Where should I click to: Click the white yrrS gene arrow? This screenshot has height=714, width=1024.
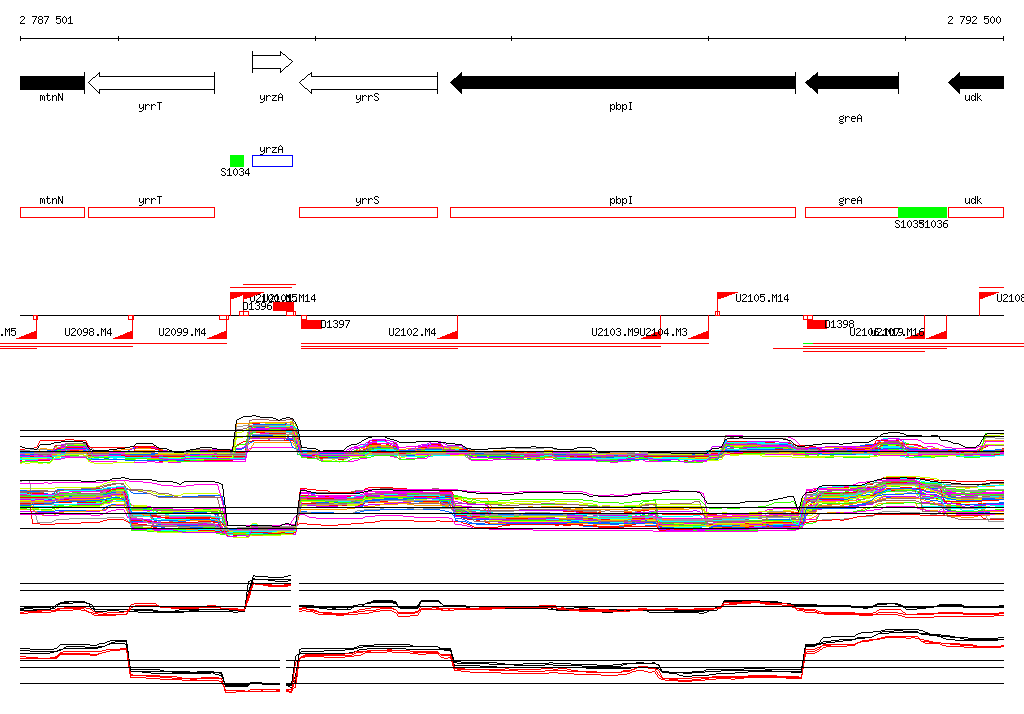(x=368, y=83)
